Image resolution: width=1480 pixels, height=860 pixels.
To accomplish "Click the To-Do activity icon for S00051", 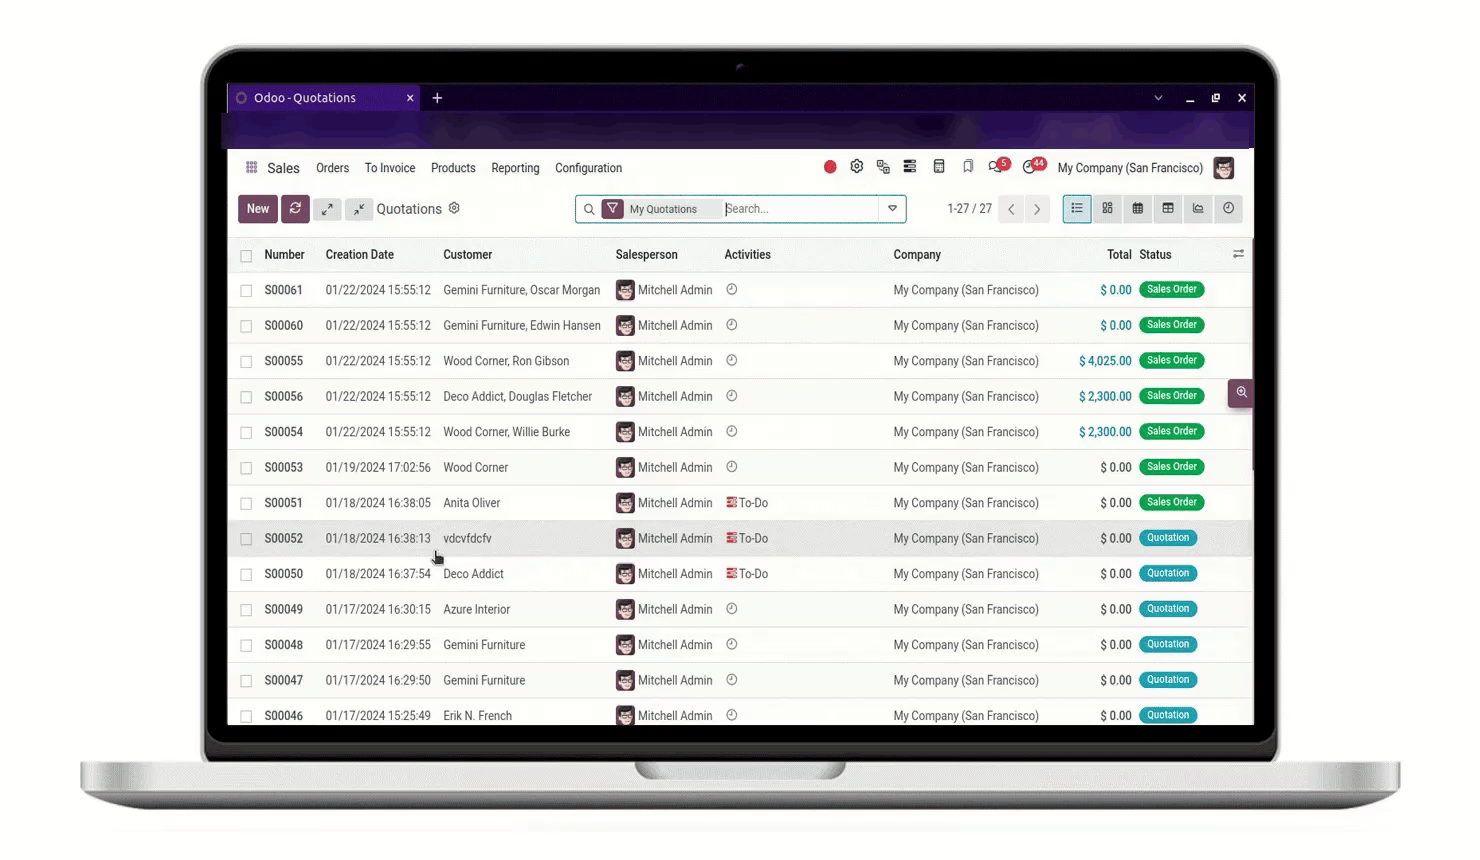I will (731, 502).
